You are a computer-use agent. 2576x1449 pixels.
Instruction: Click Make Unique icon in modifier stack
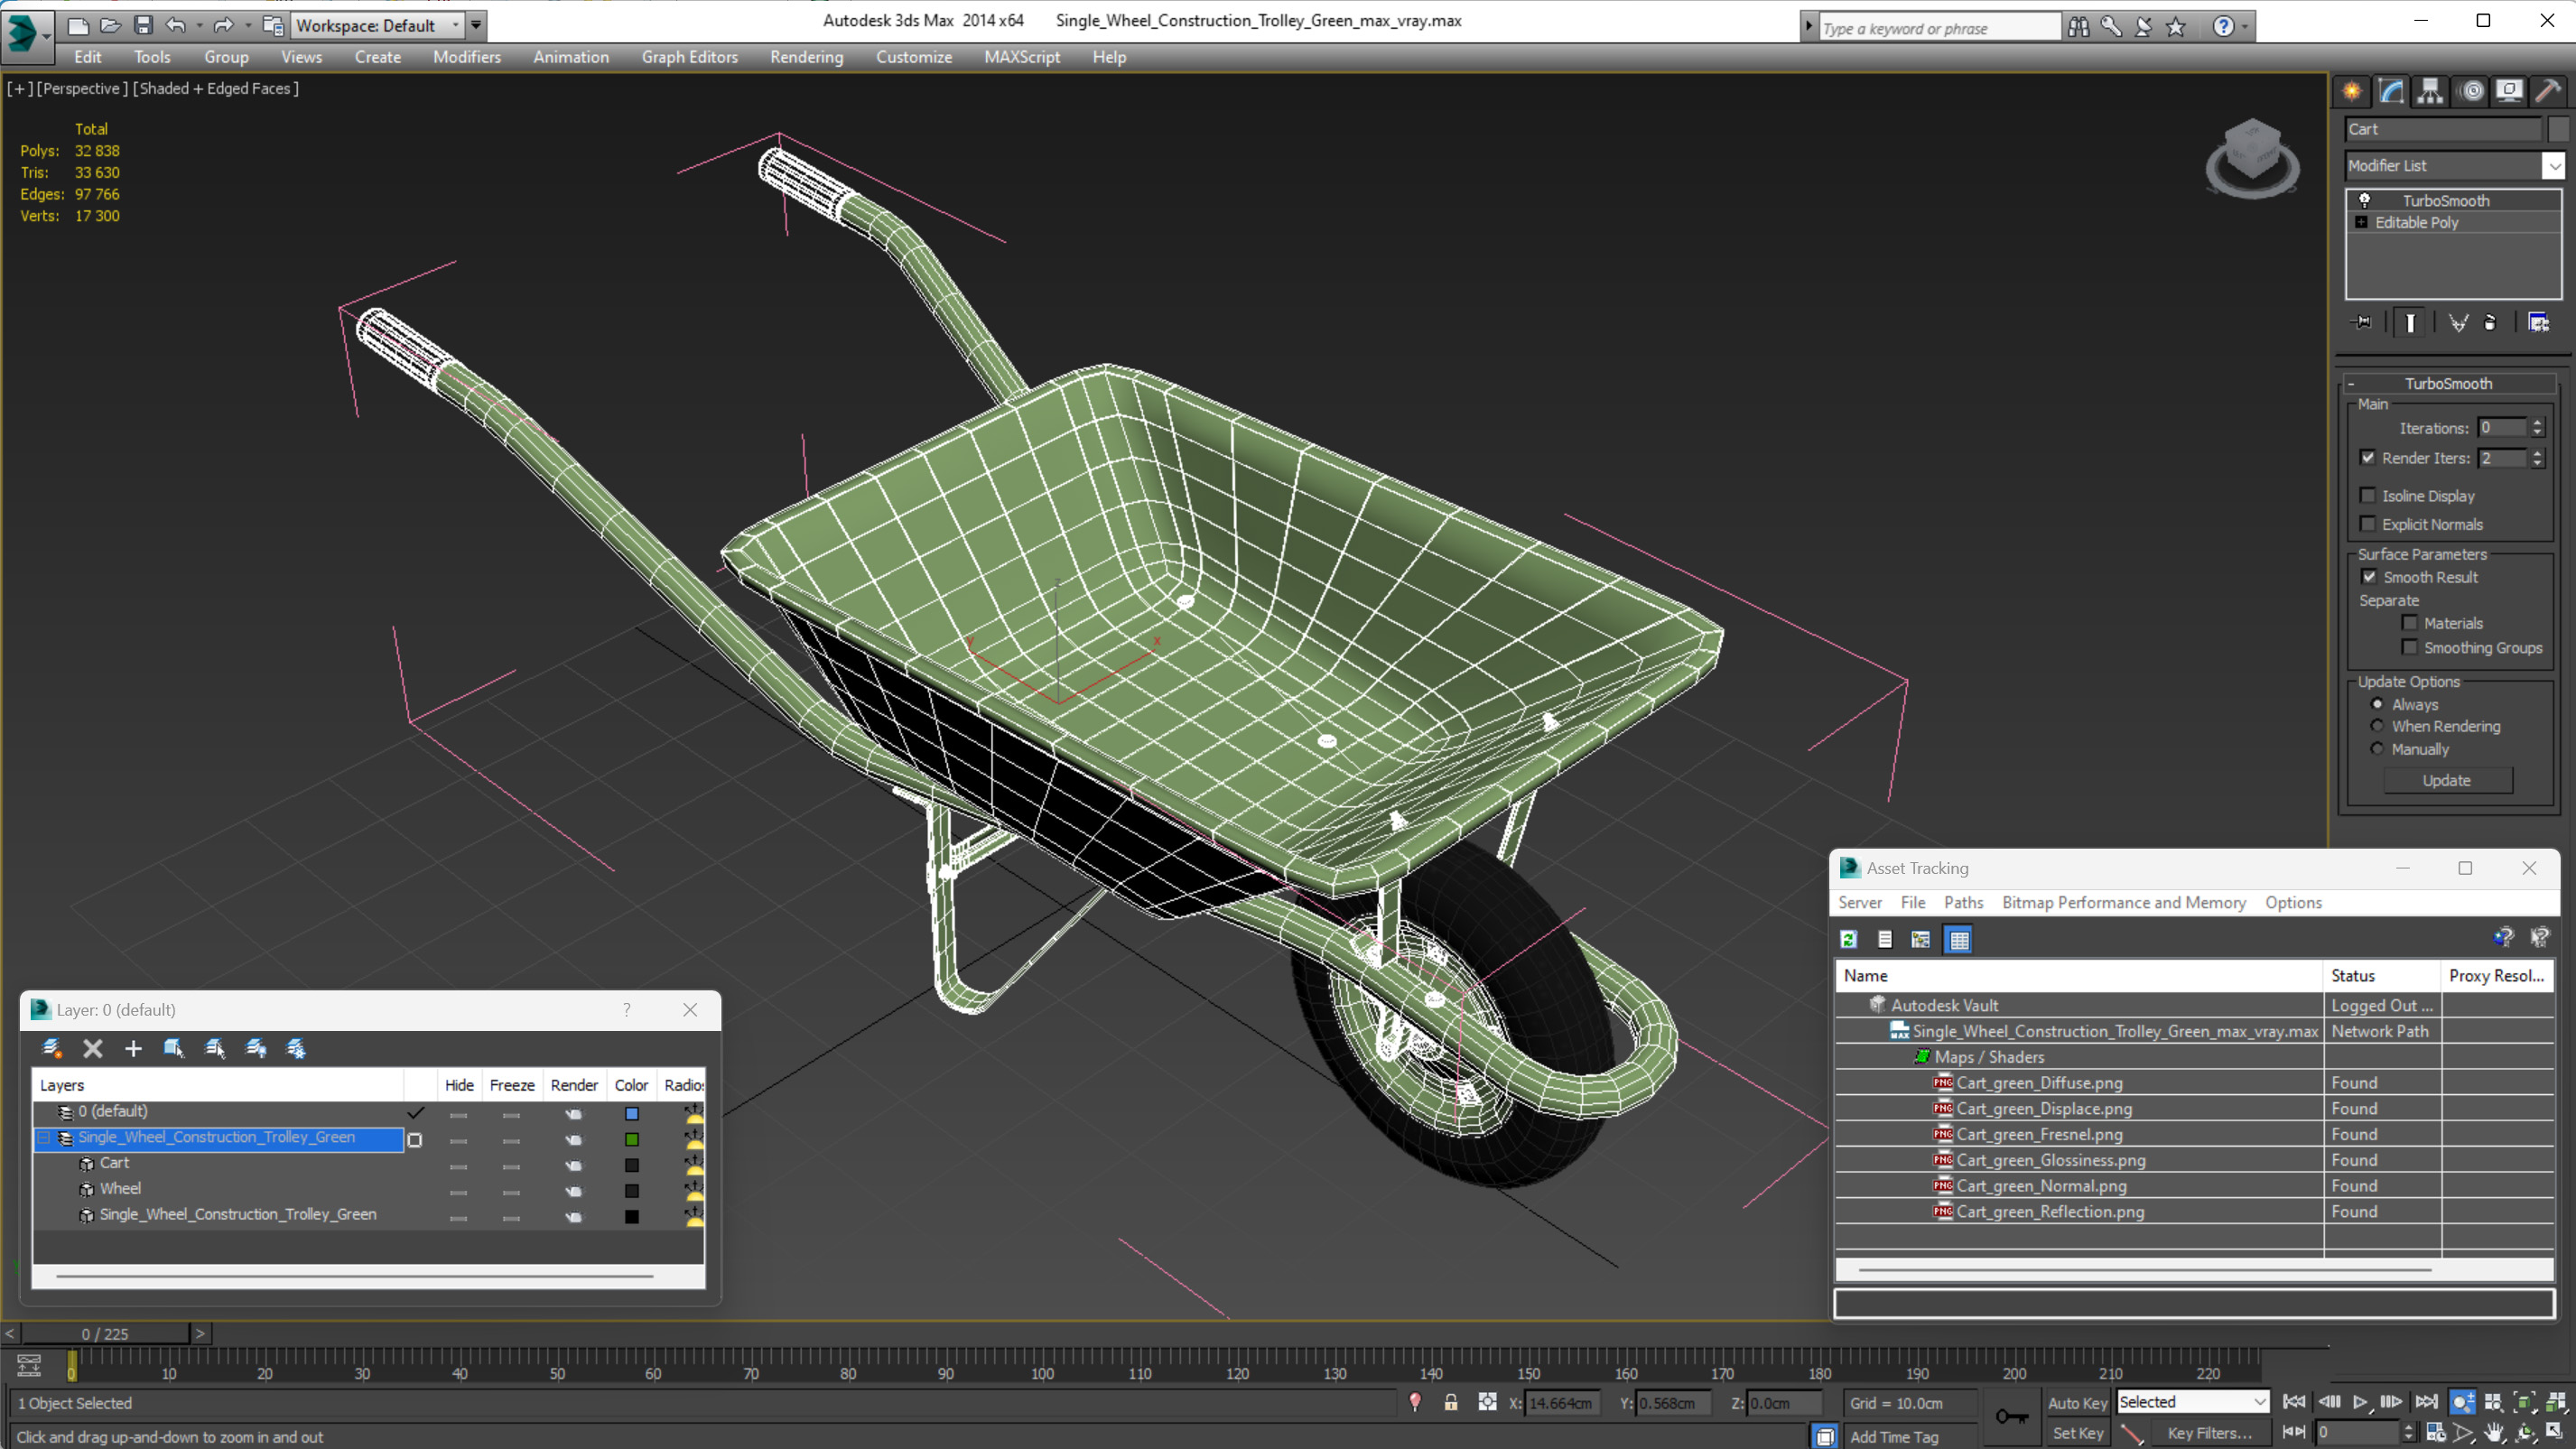tap(2458, 322)
